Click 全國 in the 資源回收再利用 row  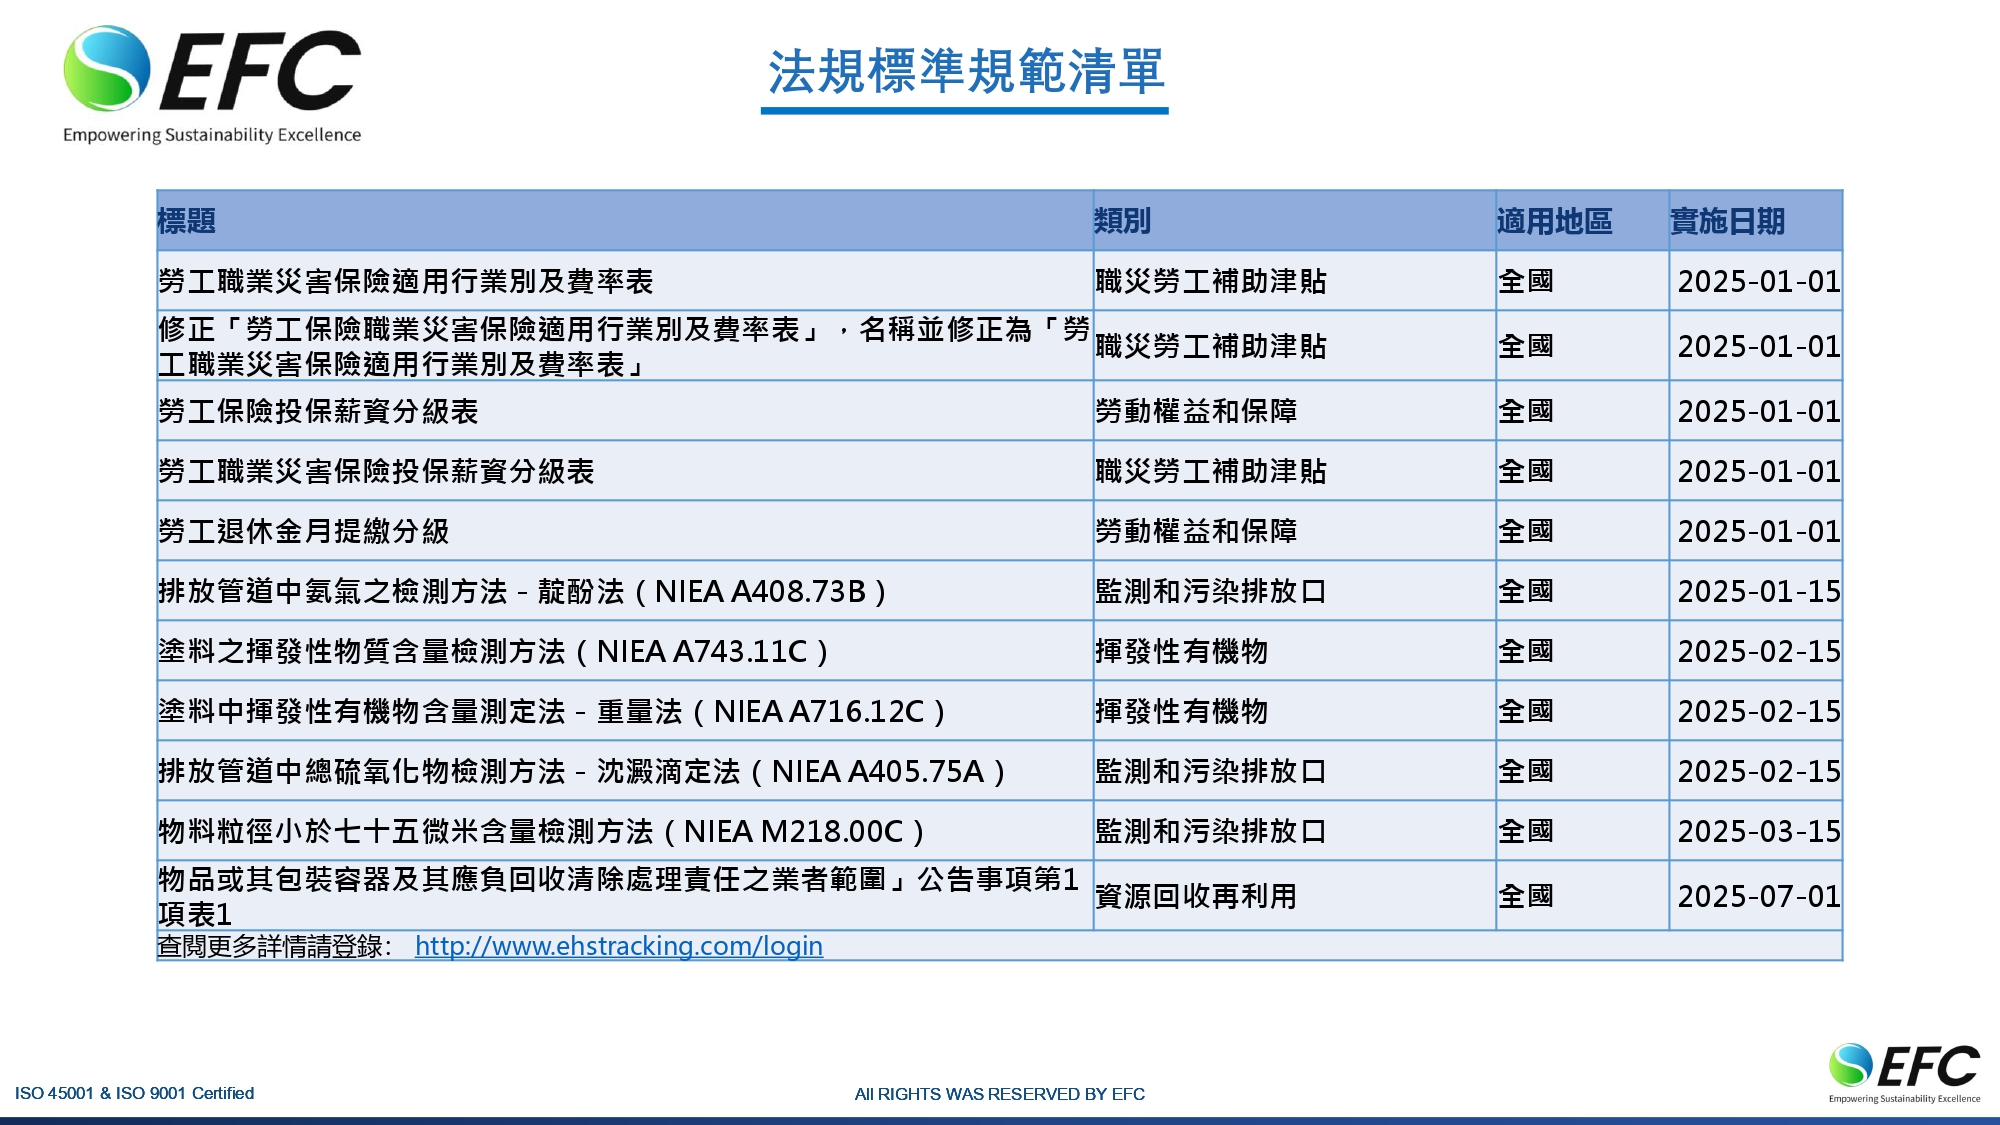click(1525, 896)
